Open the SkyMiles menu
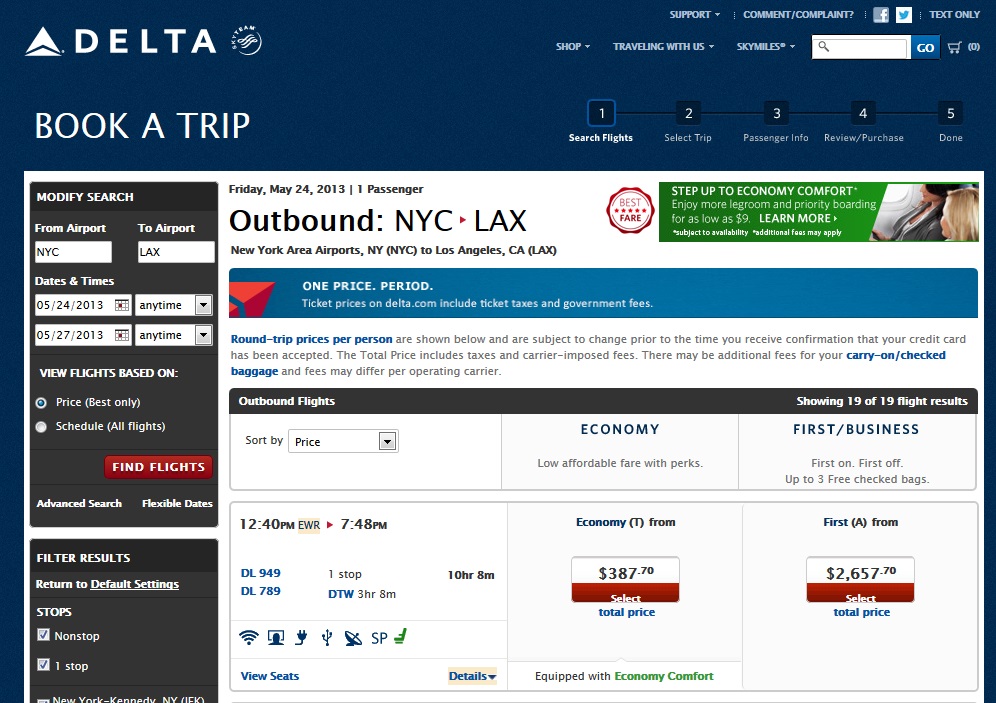Viewport: 996px width, 703px height. tap(766, 47)
